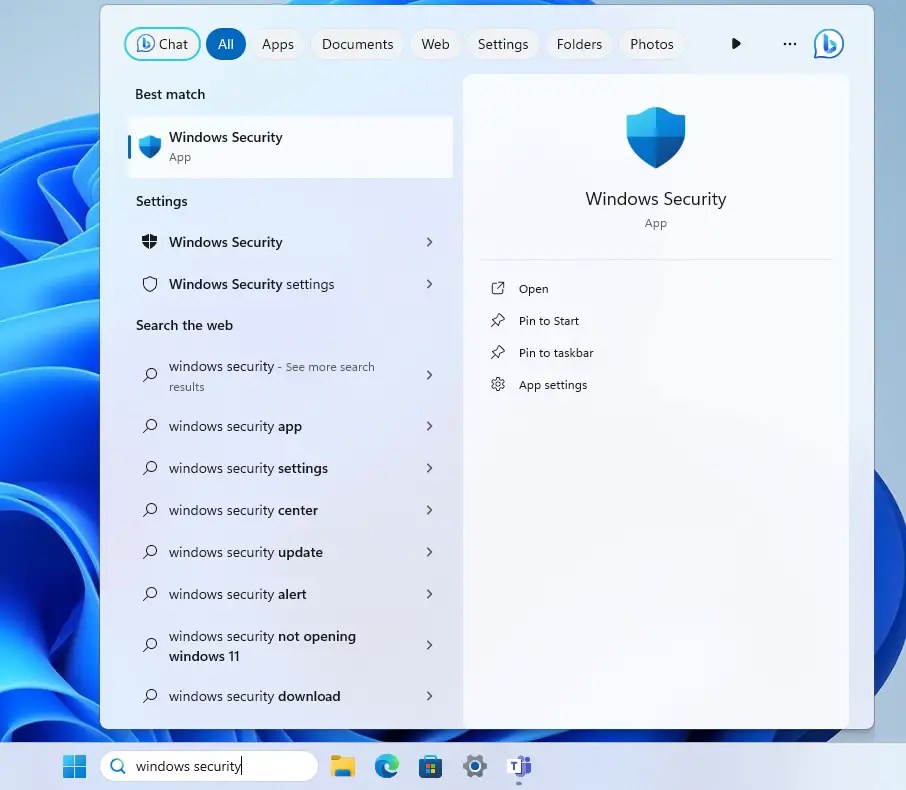The width and height of the screenshot is (906, 790).
Task: Show more filter tabs with arrow
Action: (x=736, y=43)
